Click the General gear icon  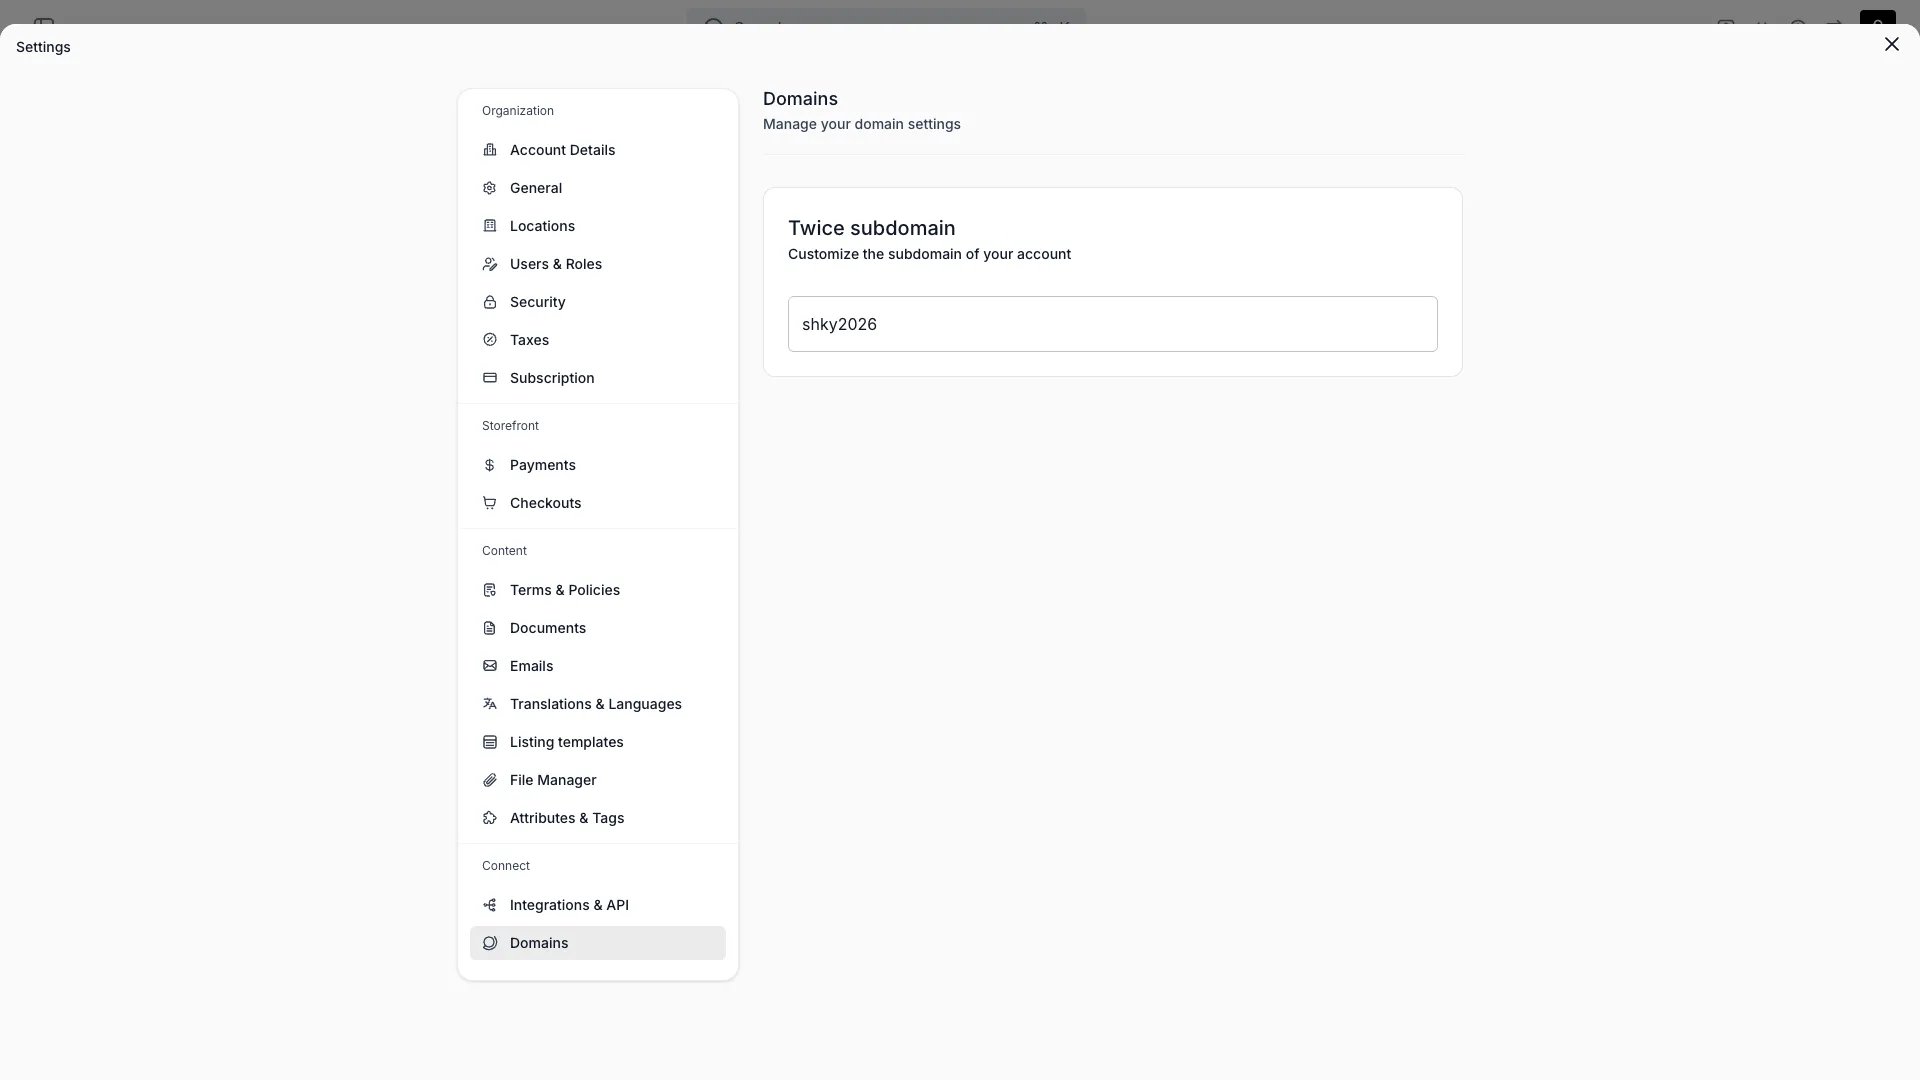(490, 188)
